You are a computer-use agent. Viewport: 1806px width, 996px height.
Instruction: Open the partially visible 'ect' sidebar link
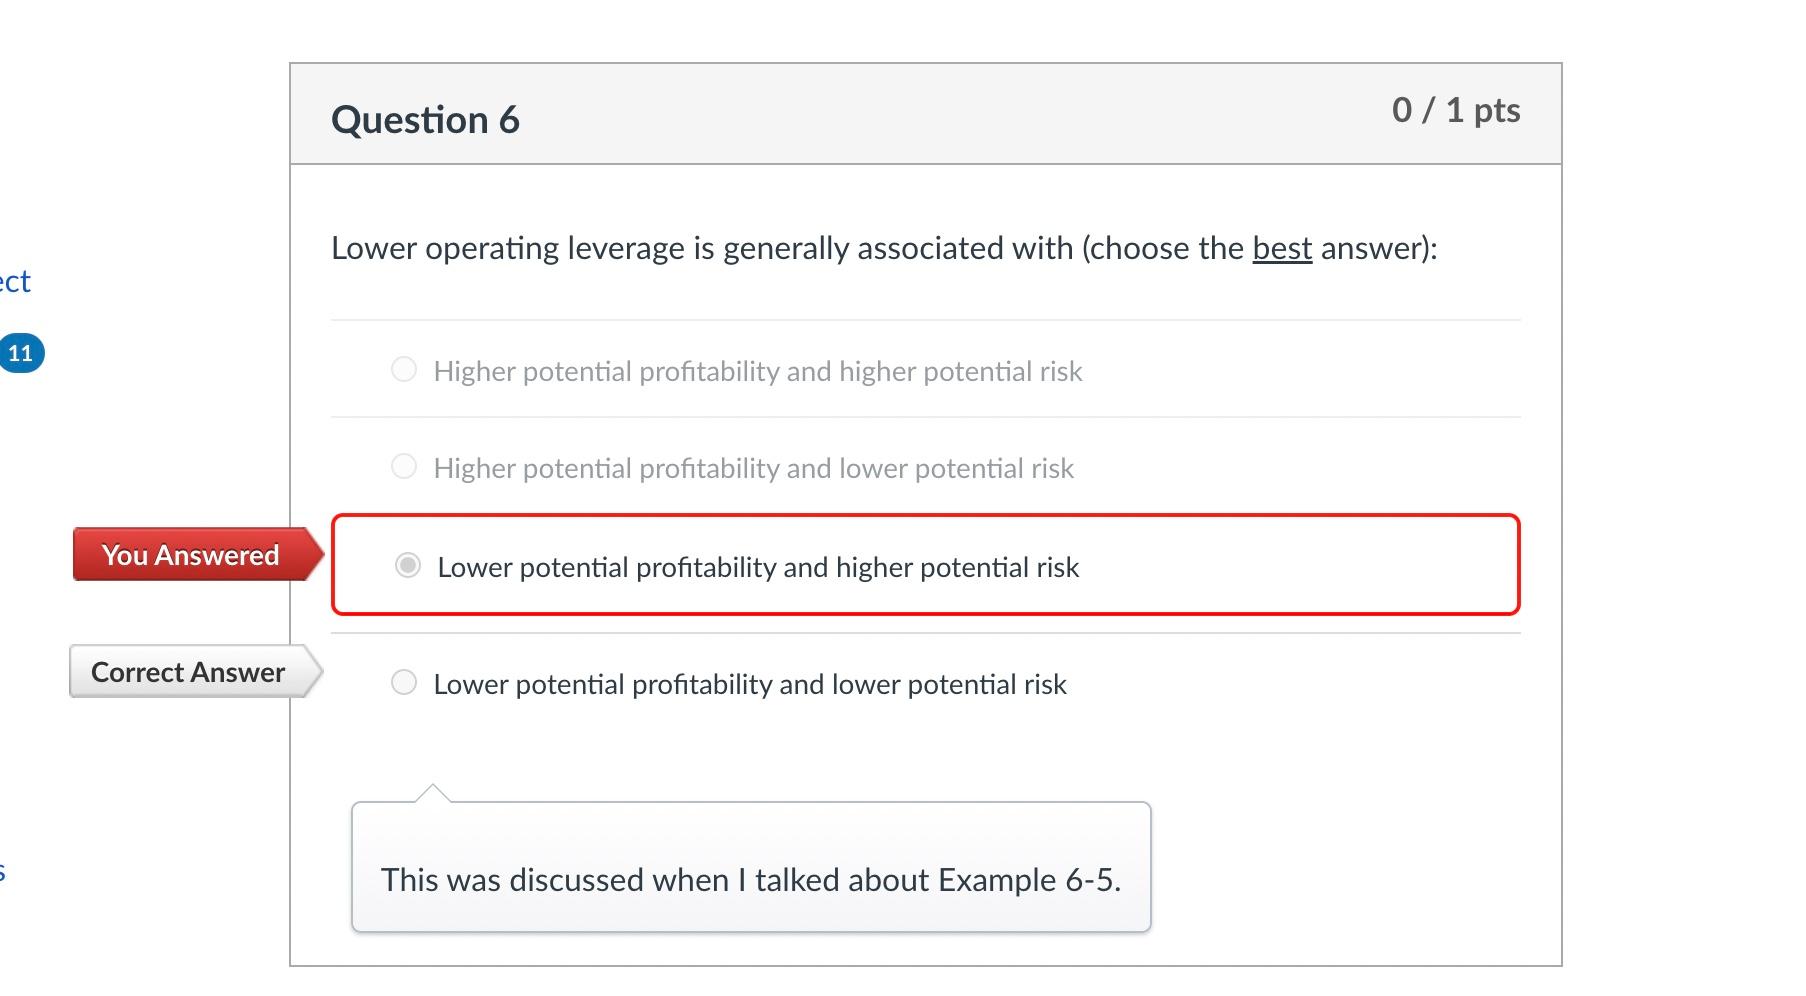(x=15, y=282)
